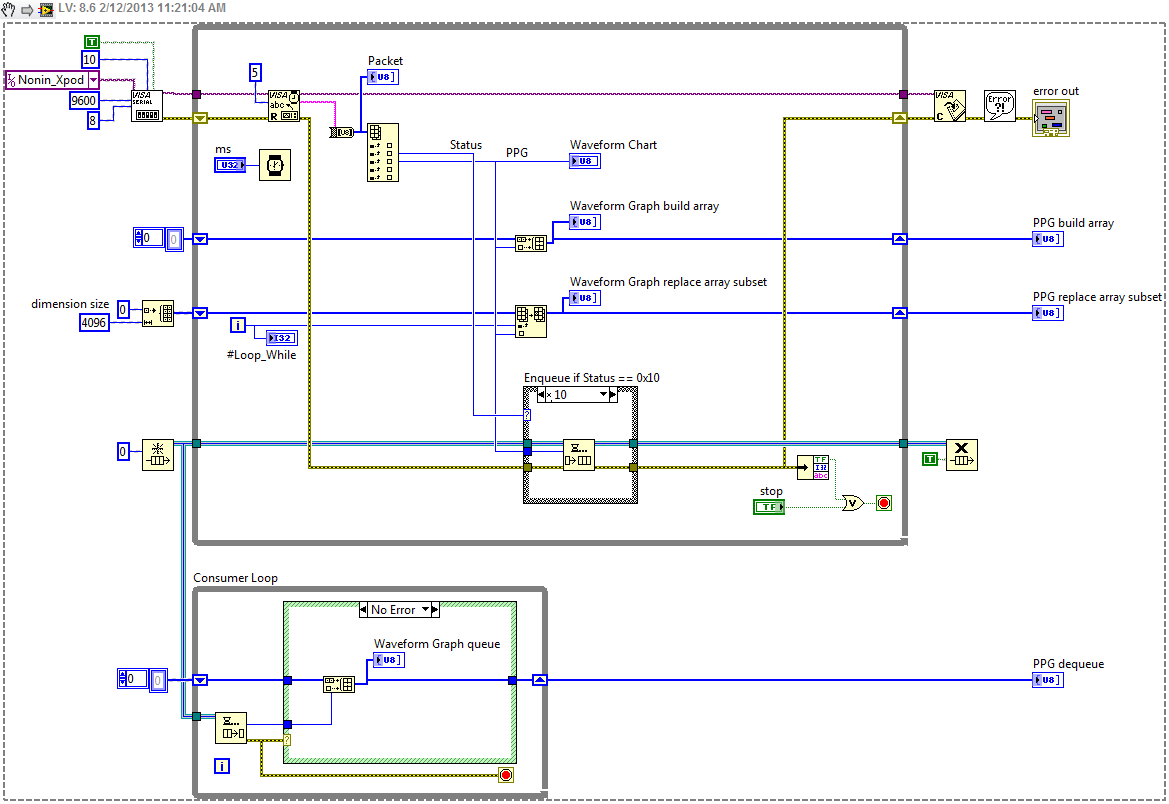
Task: Click the Consumer Loop iteration terminal
Action: tap(221, 766)
